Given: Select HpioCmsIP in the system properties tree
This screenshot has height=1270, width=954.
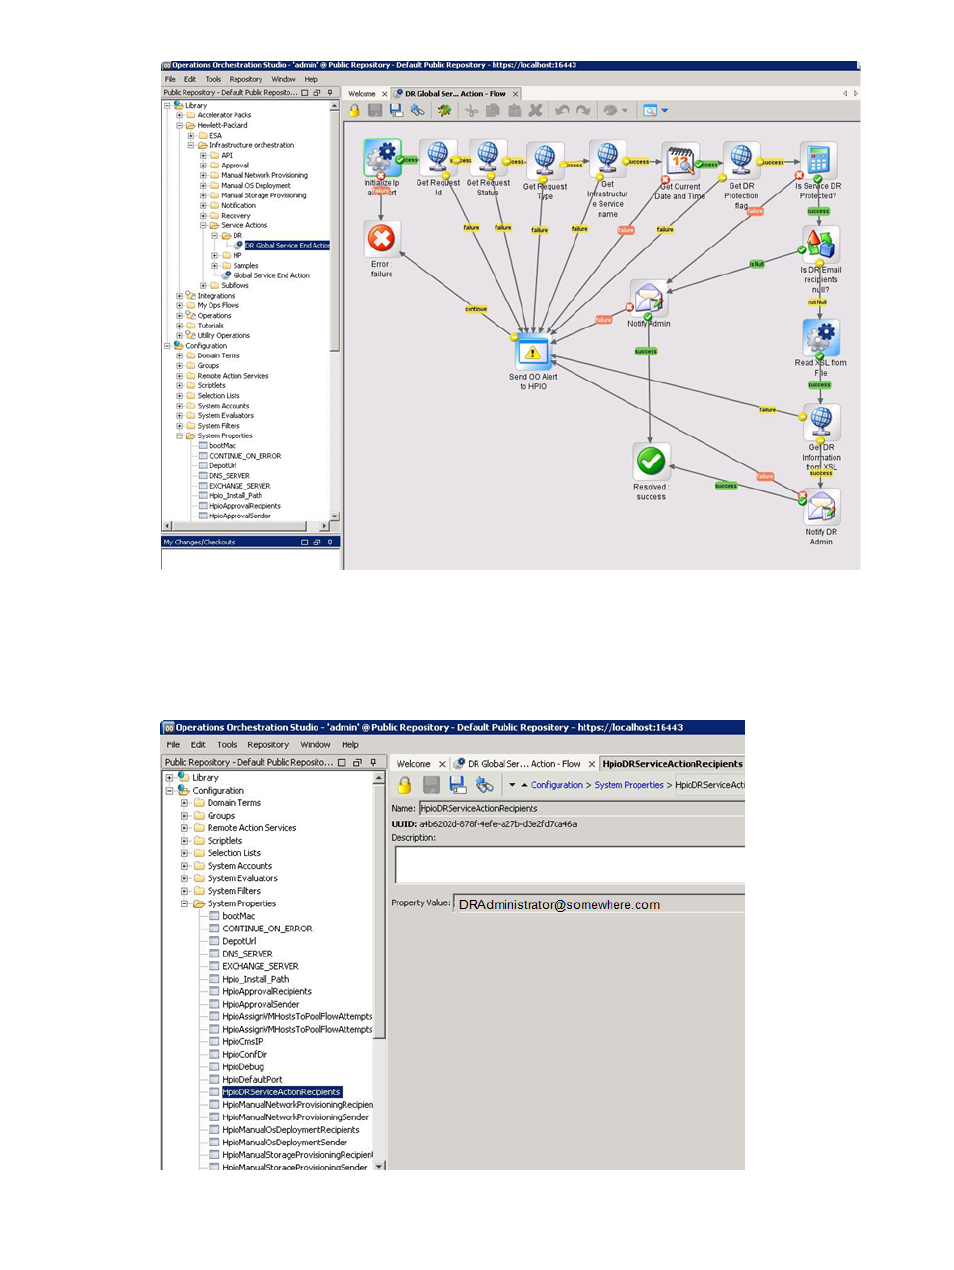Looking at the screenshot, I should tap(243, 1042).
